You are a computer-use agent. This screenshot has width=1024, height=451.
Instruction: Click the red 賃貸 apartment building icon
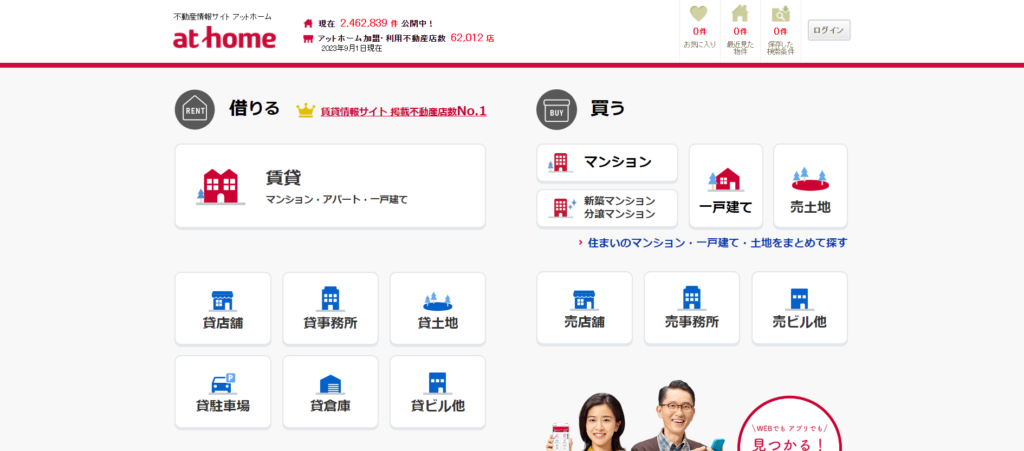[x=221, y=187]
